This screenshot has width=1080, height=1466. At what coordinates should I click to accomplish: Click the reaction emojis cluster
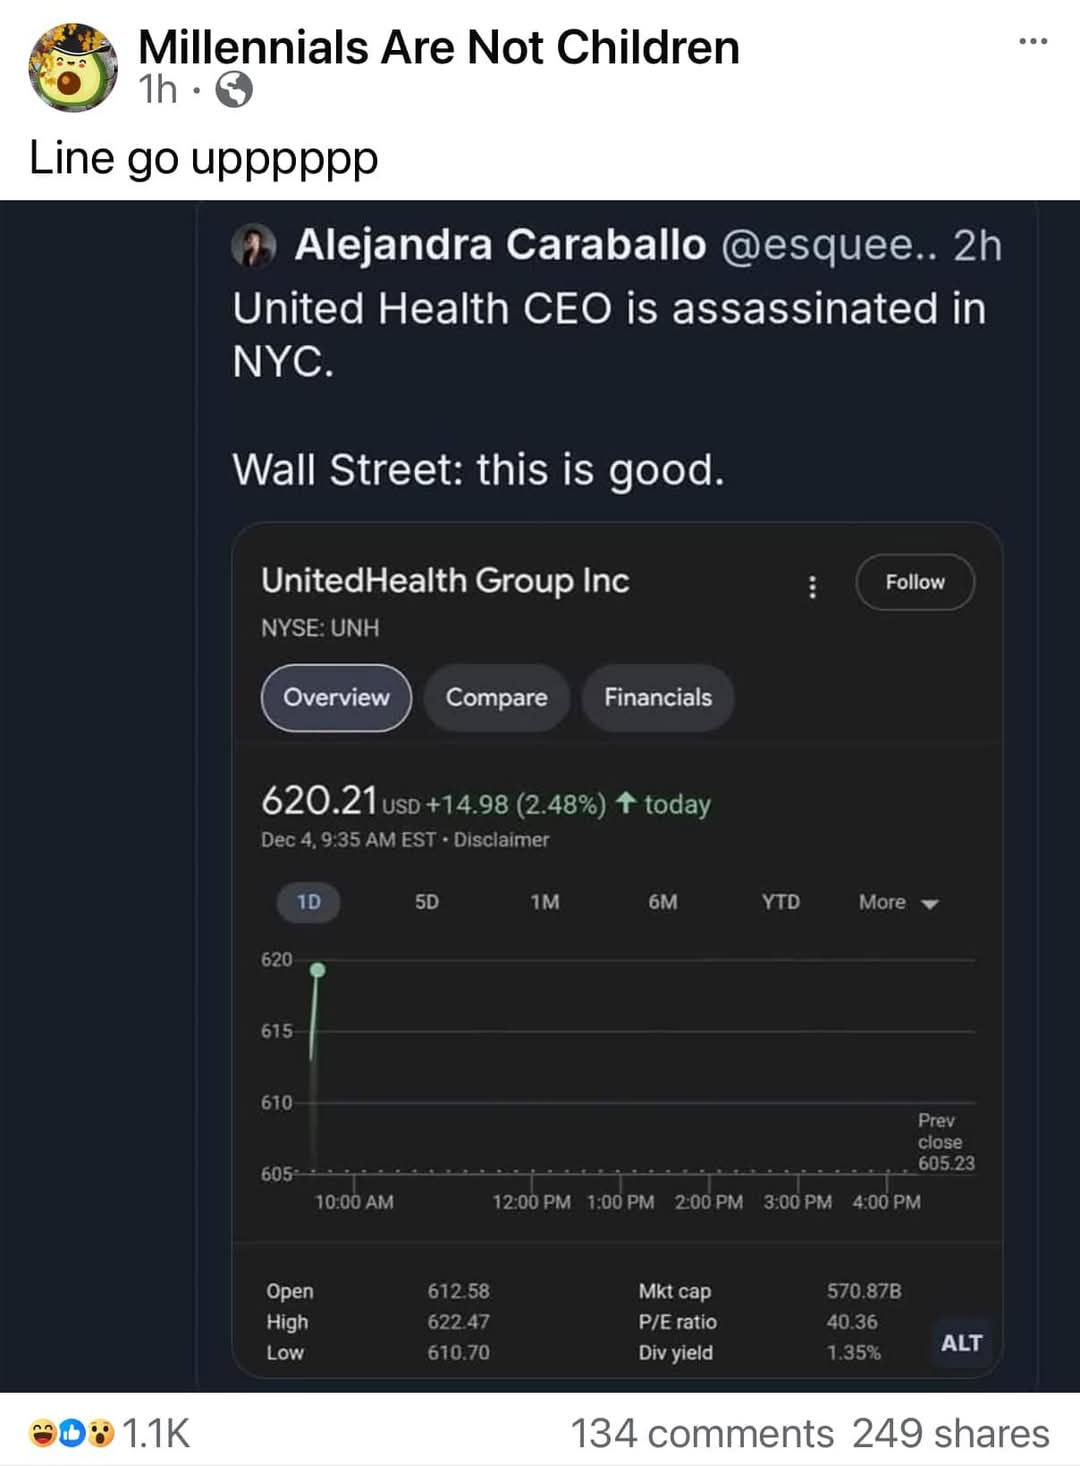pyautogui.click(x=72, y=1433)
